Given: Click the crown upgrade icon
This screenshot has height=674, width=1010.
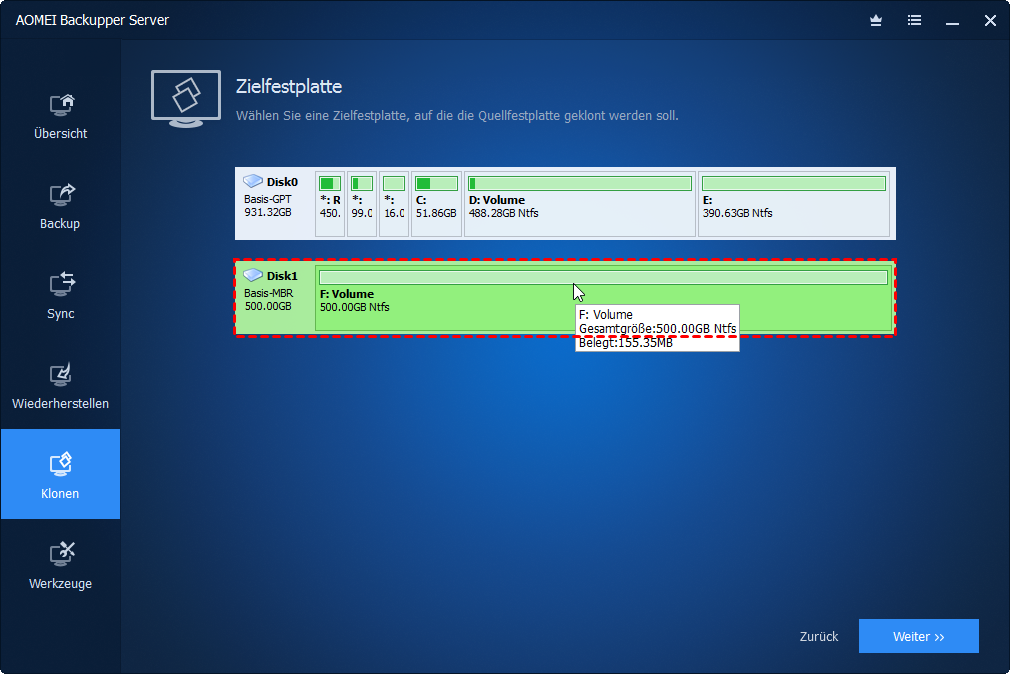Looking at the screenshot, I should (875, 21).
